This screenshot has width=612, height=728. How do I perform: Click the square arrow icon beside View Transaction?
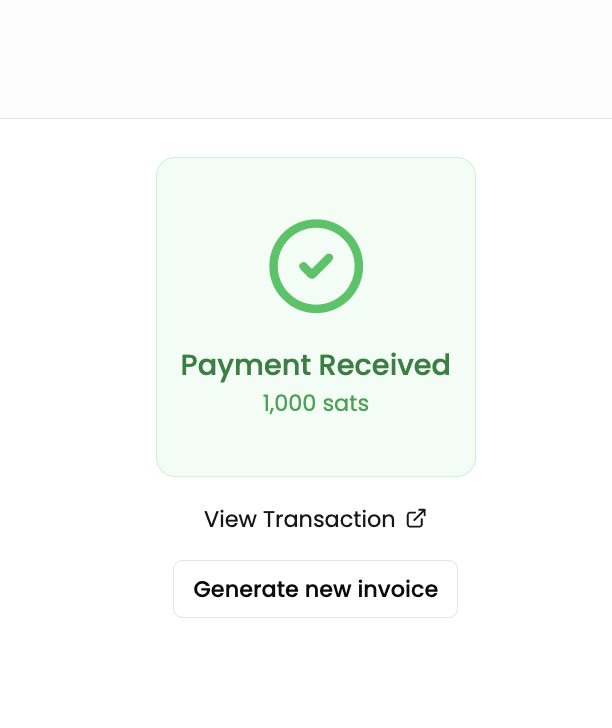416,519
